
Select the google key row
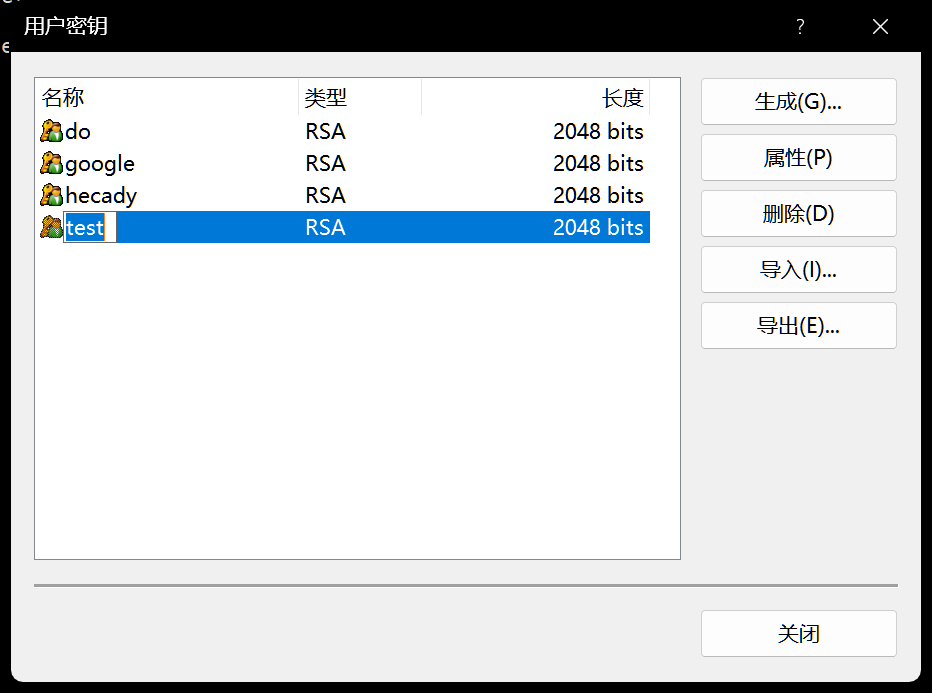100,163
